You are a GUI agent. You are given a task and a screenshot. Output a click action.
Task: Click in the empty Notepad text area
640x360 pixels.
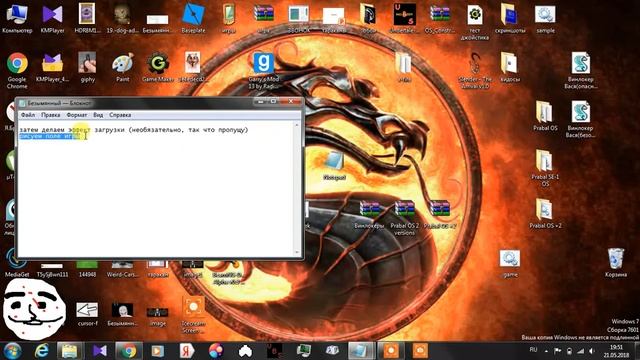pyautogui.click(x=155, y=196)
